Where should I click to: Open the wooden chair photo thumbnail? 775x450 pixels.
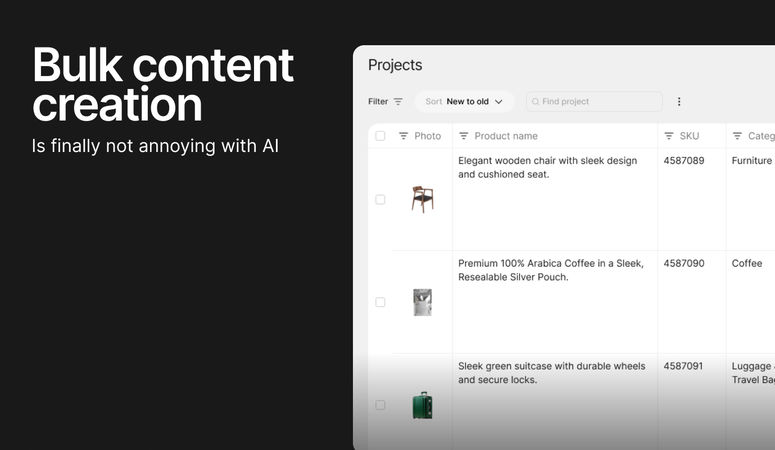(x=422, y=198)
